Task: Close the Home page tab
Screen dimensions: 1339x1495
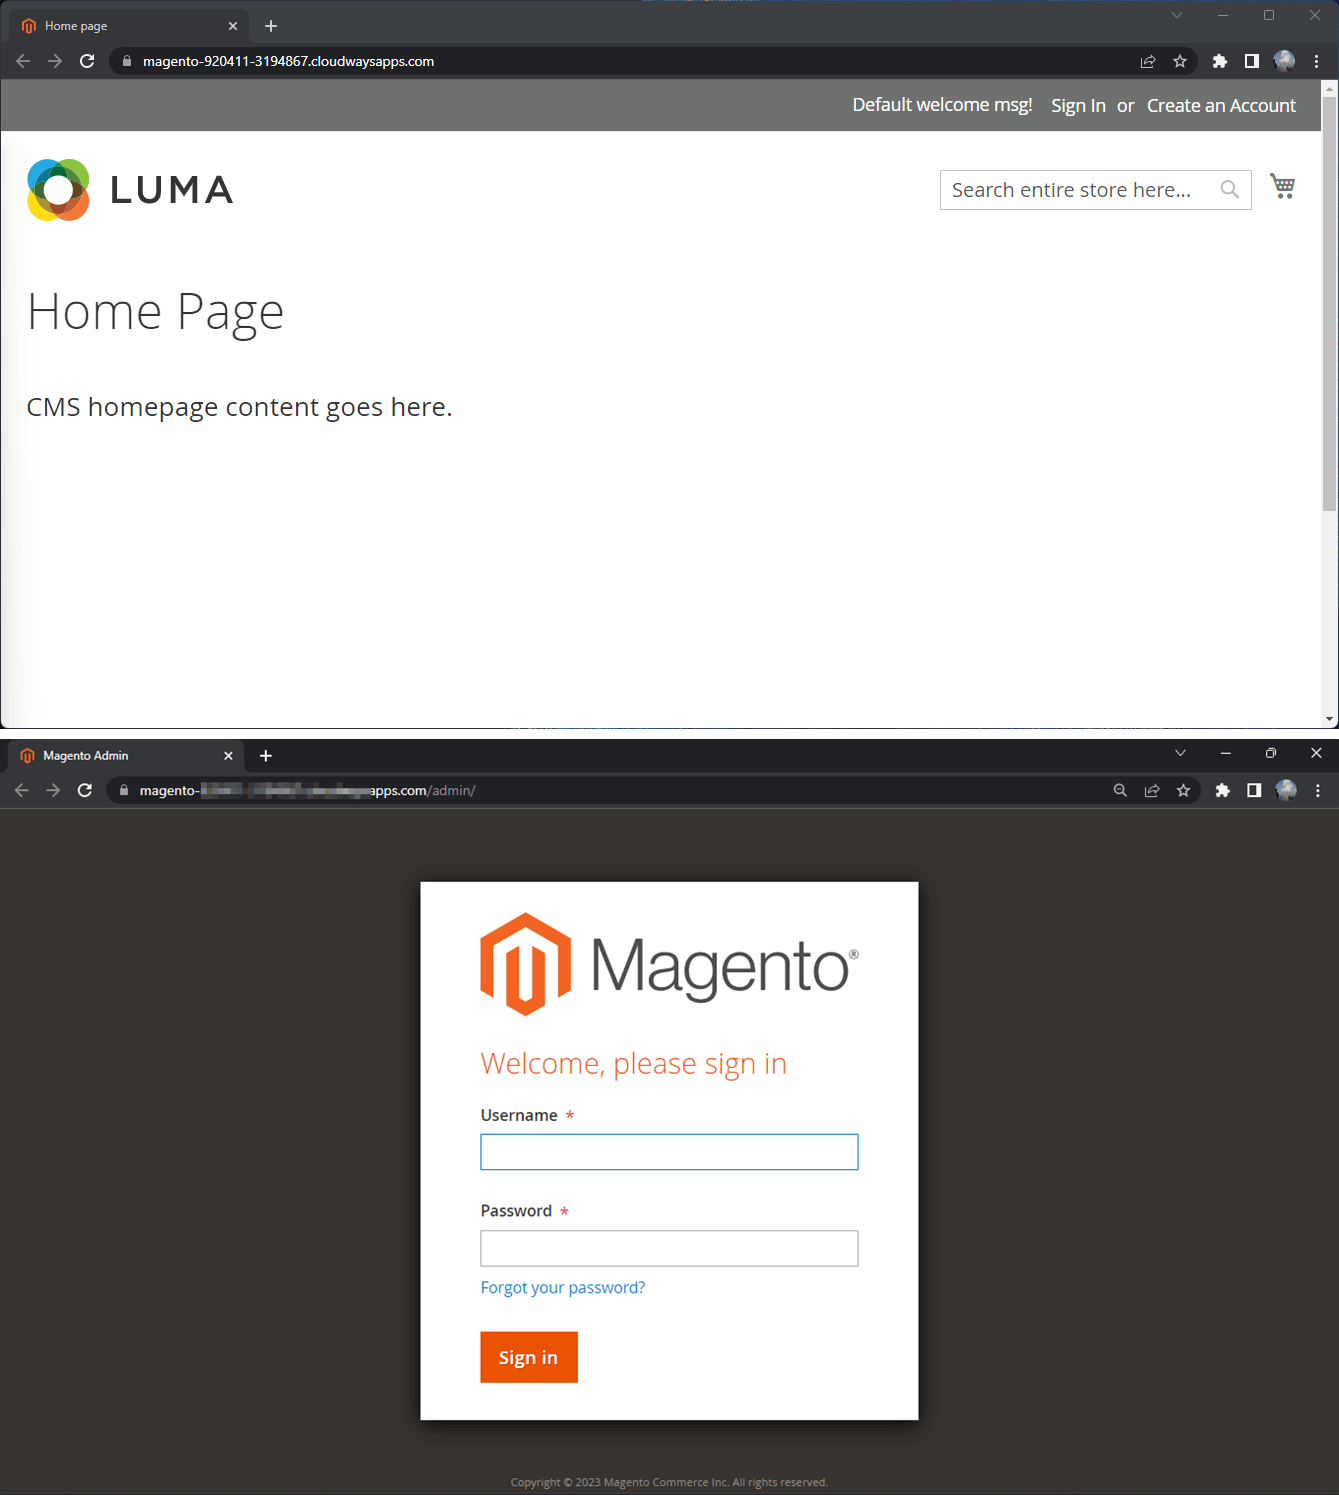Action: tap(233, 26)
